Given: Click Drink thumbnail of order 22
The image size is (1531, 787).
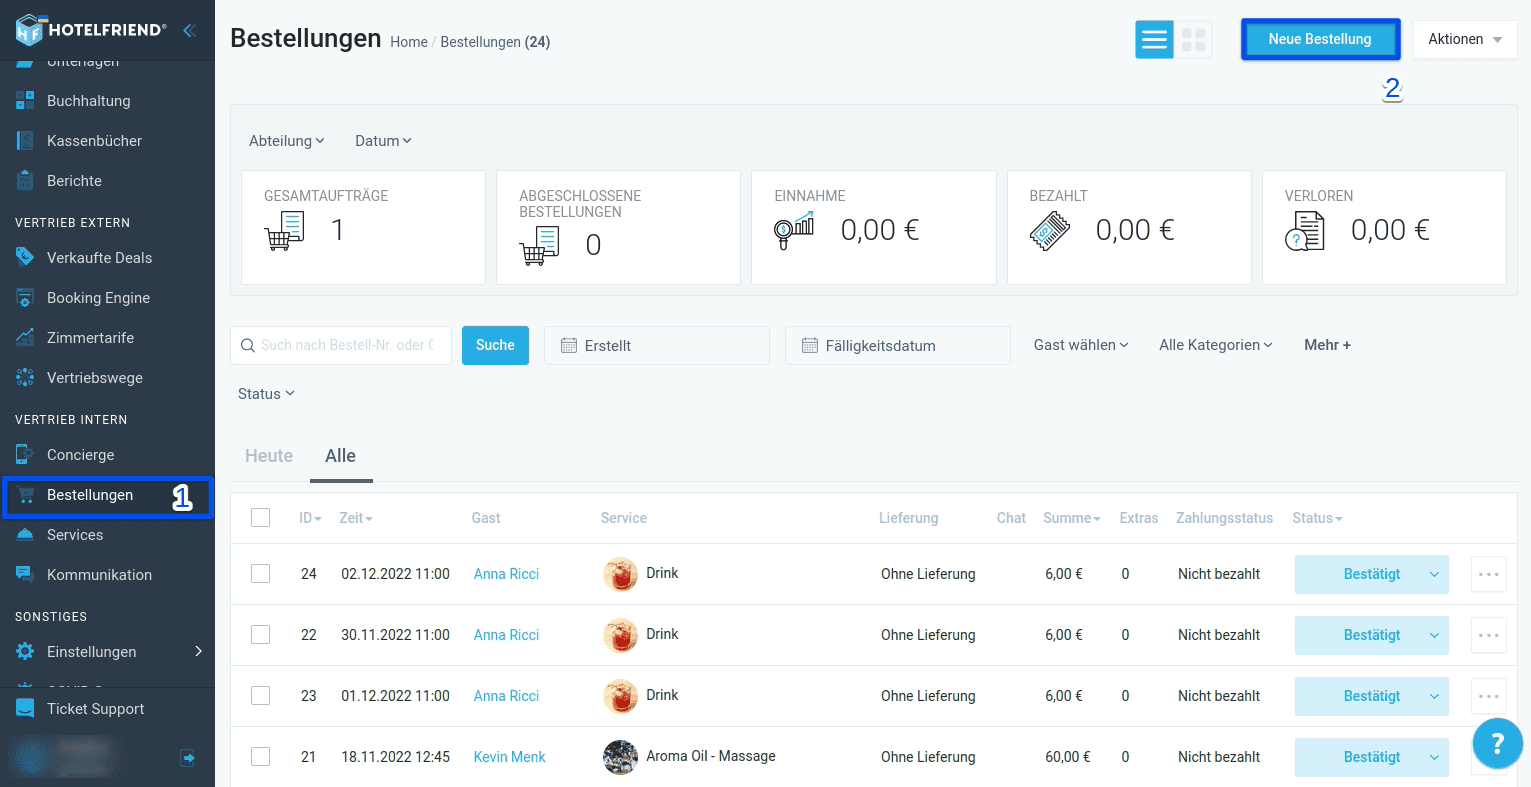Looking at the screenshot, I should [x=620, y=635].
